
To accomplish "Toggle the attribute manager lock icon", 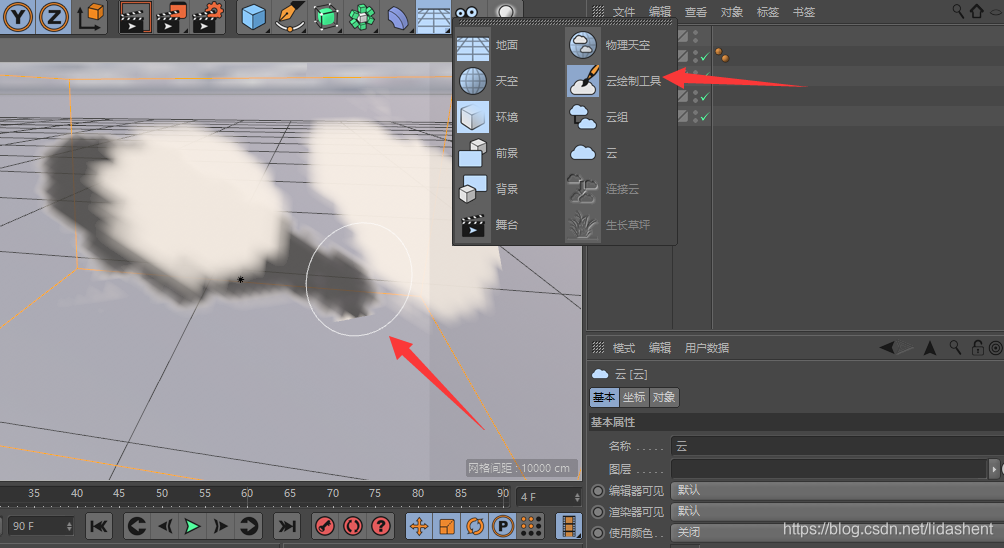I will pos(977,348).
